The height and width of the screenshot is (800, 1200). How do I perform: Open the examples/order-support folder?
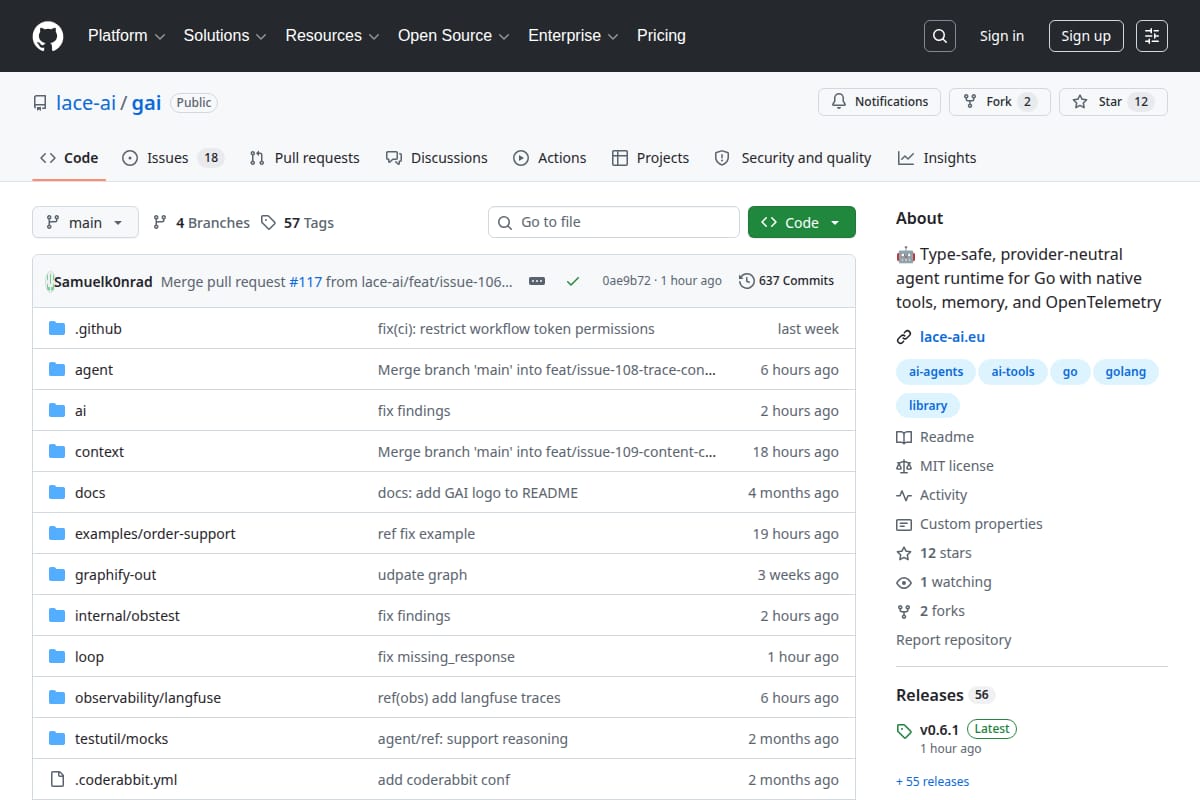[155, 534]
